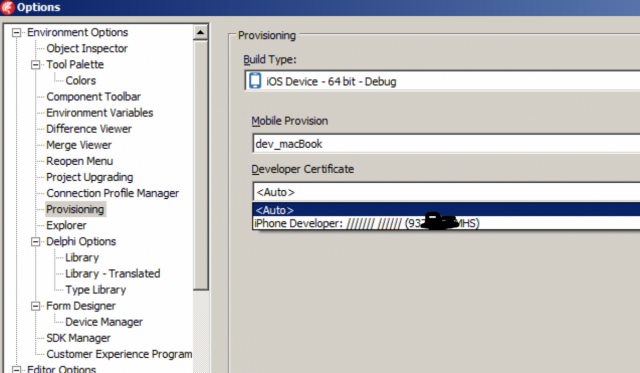The width and height of the screenshot is (640, 373).
Task: Open Customer Experience Program page
Action: 119,354
